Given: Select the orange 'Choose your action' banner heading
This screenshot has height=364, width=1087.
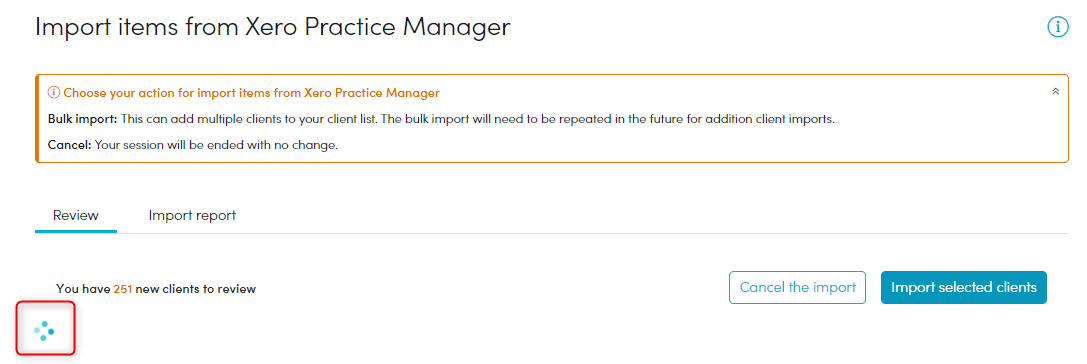Looking at the screenshot, I should pyautogui.click(x=251, y=92).
